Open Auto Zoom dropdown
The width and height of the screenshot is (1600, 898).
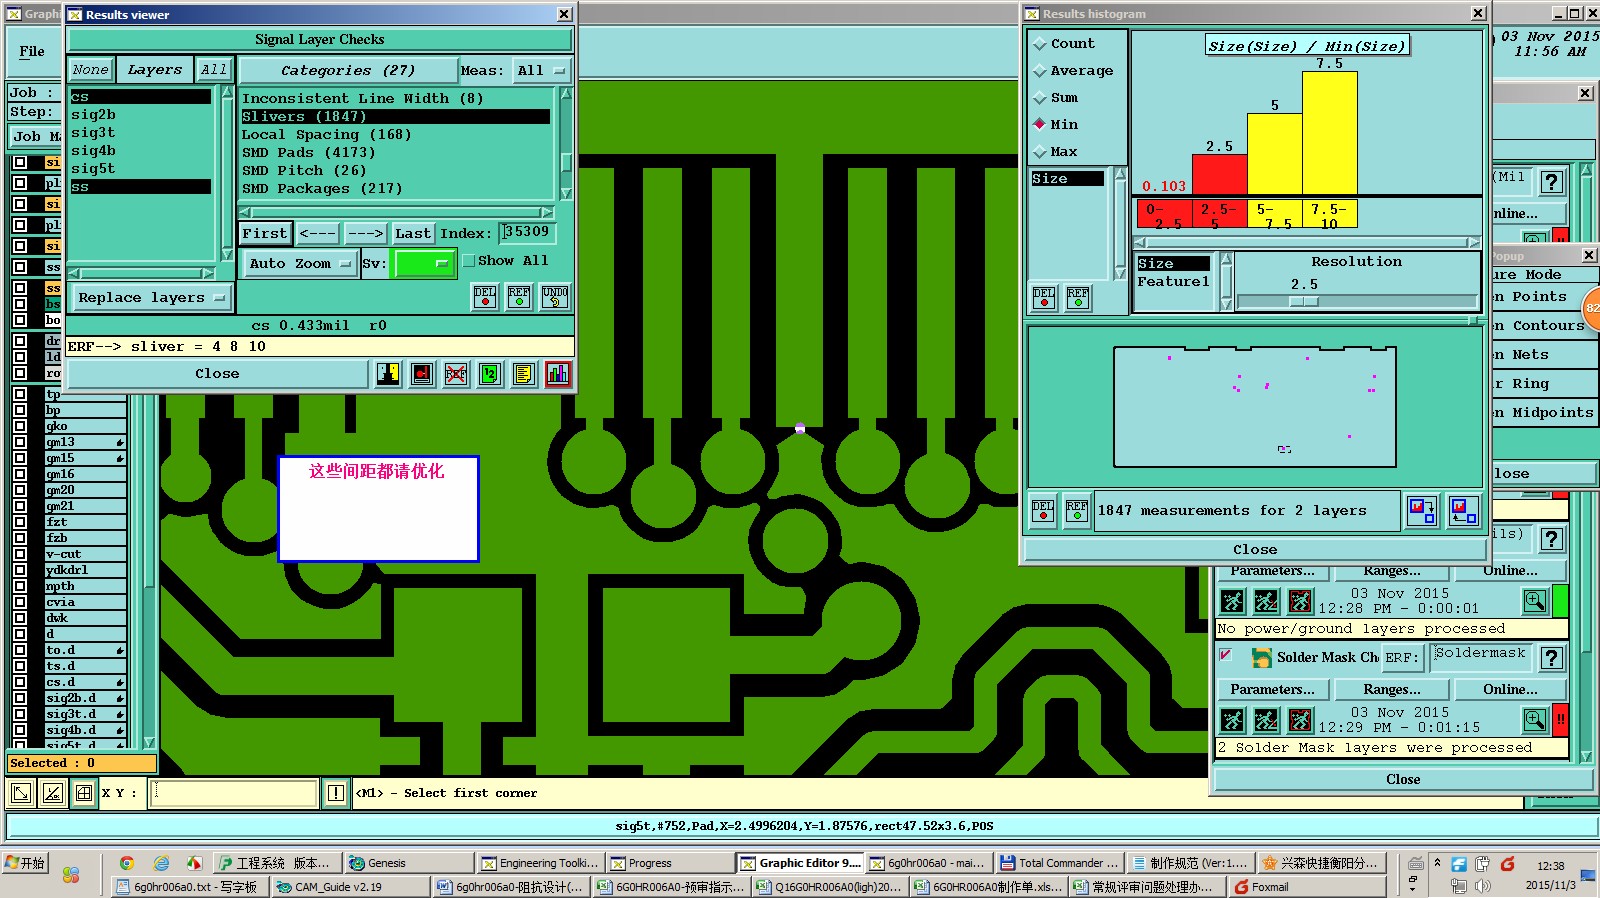[300, 264]
